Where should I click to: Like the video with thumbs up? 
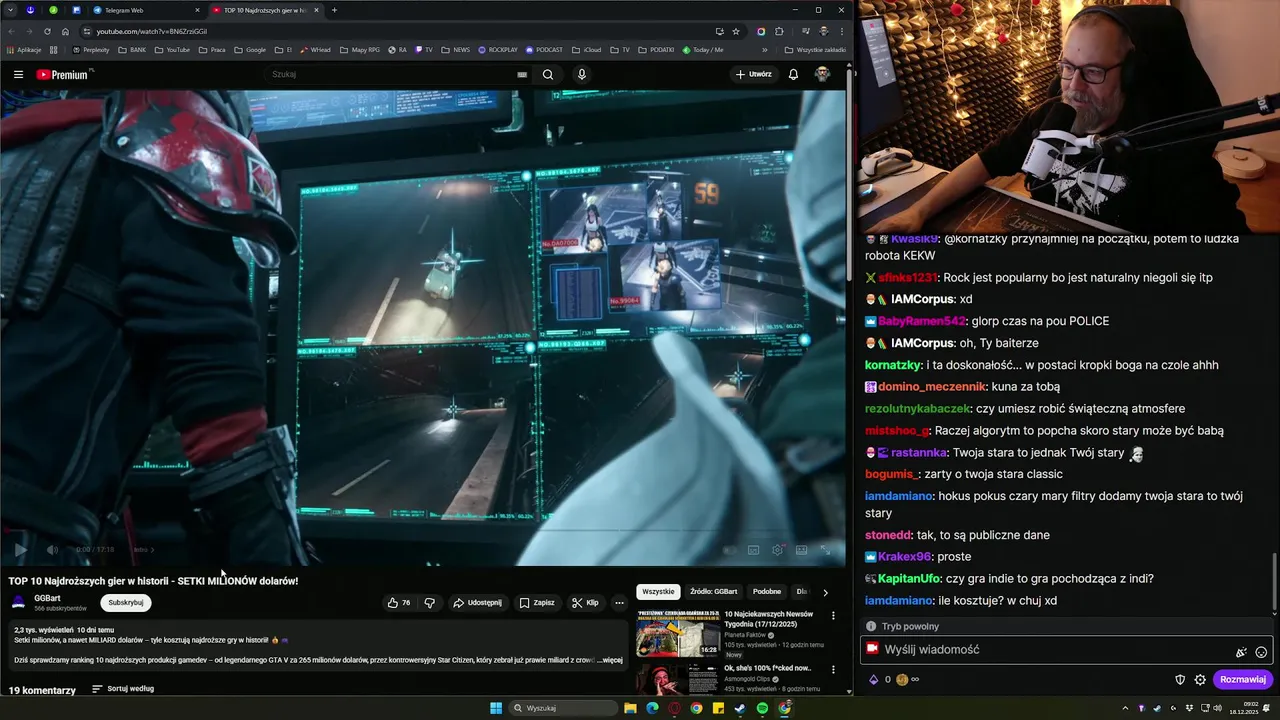click(400, 603)
